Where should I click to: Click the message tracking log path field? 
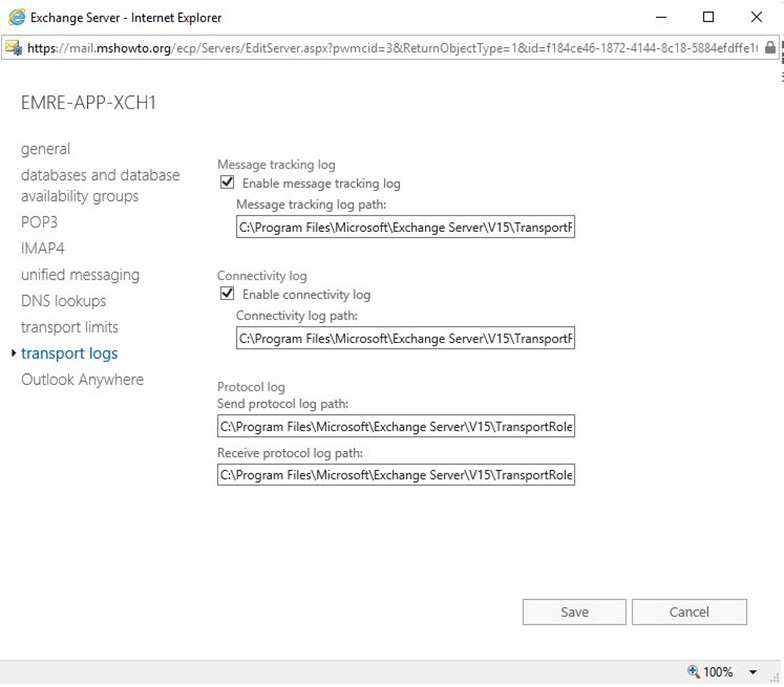click(406, 227)
